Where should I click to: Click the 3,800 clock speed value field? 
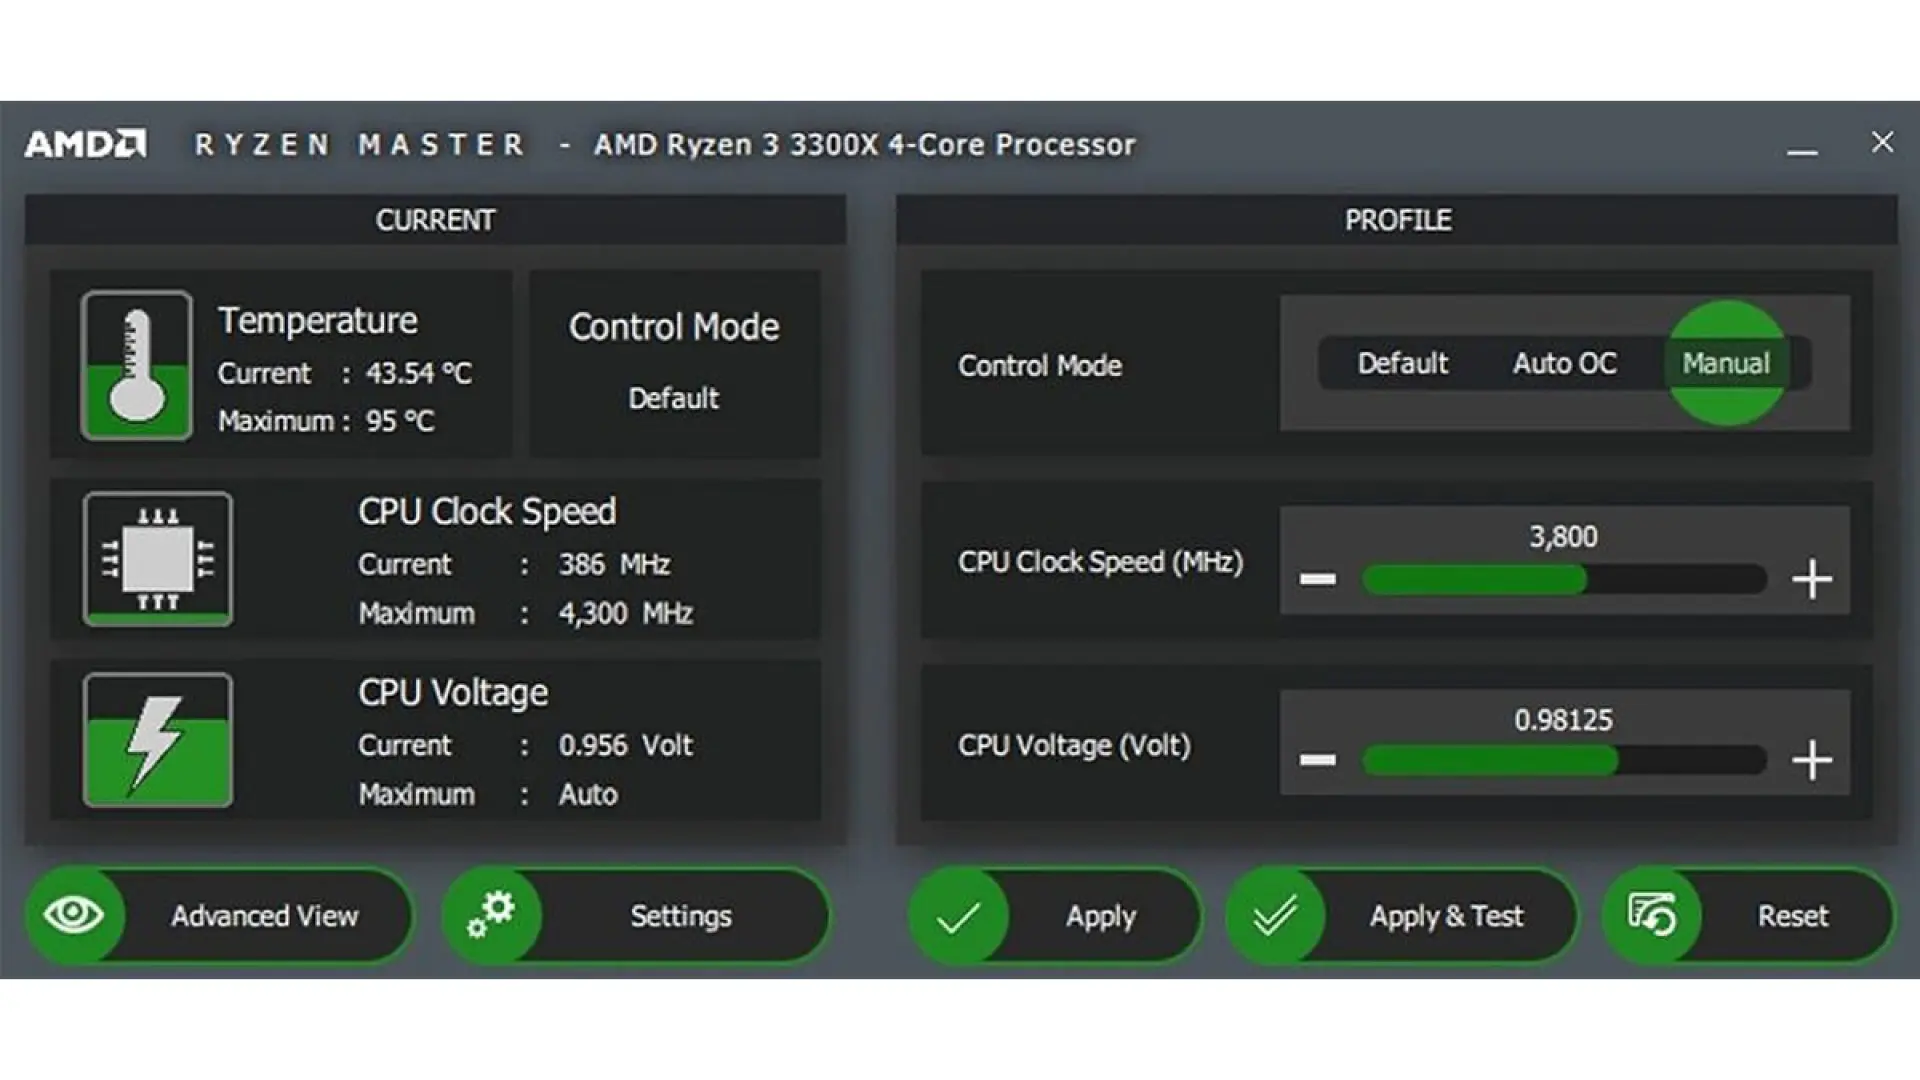(1563, 537)
